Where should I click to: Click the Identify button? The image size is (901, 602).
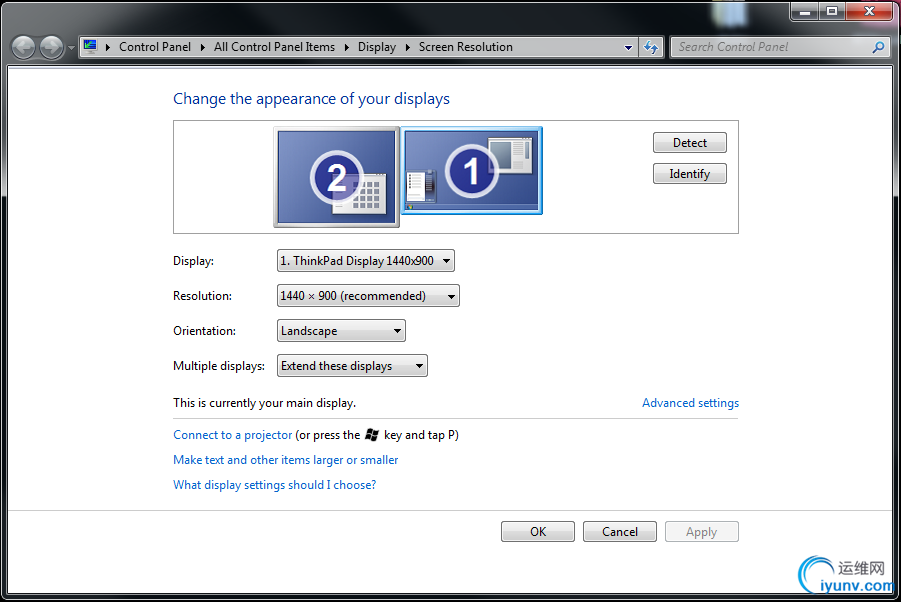tap(690, 173)
